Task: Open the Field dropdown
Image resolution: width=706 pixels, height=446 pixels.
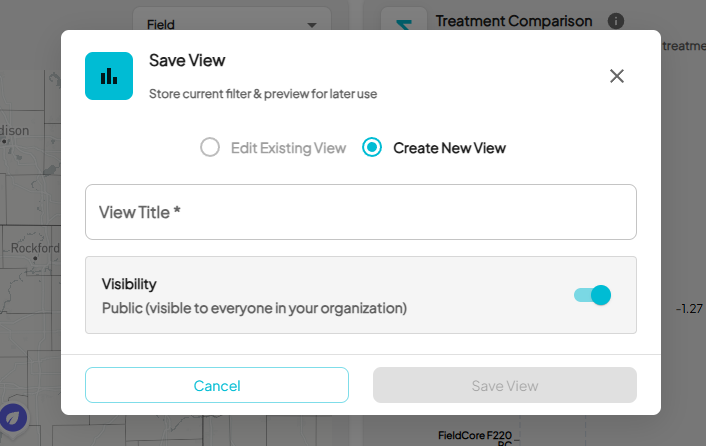Action: (231, 23)
